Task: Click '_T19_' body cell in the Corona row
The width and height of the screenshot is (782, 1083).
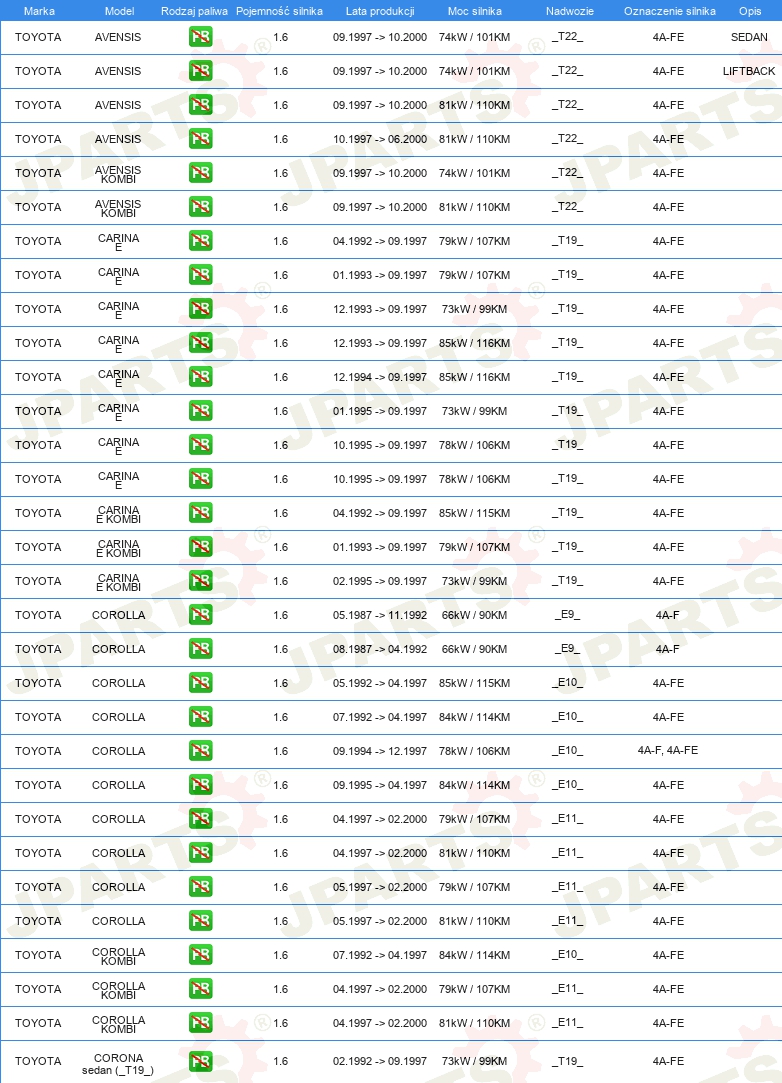Action: pos(567,1061)
